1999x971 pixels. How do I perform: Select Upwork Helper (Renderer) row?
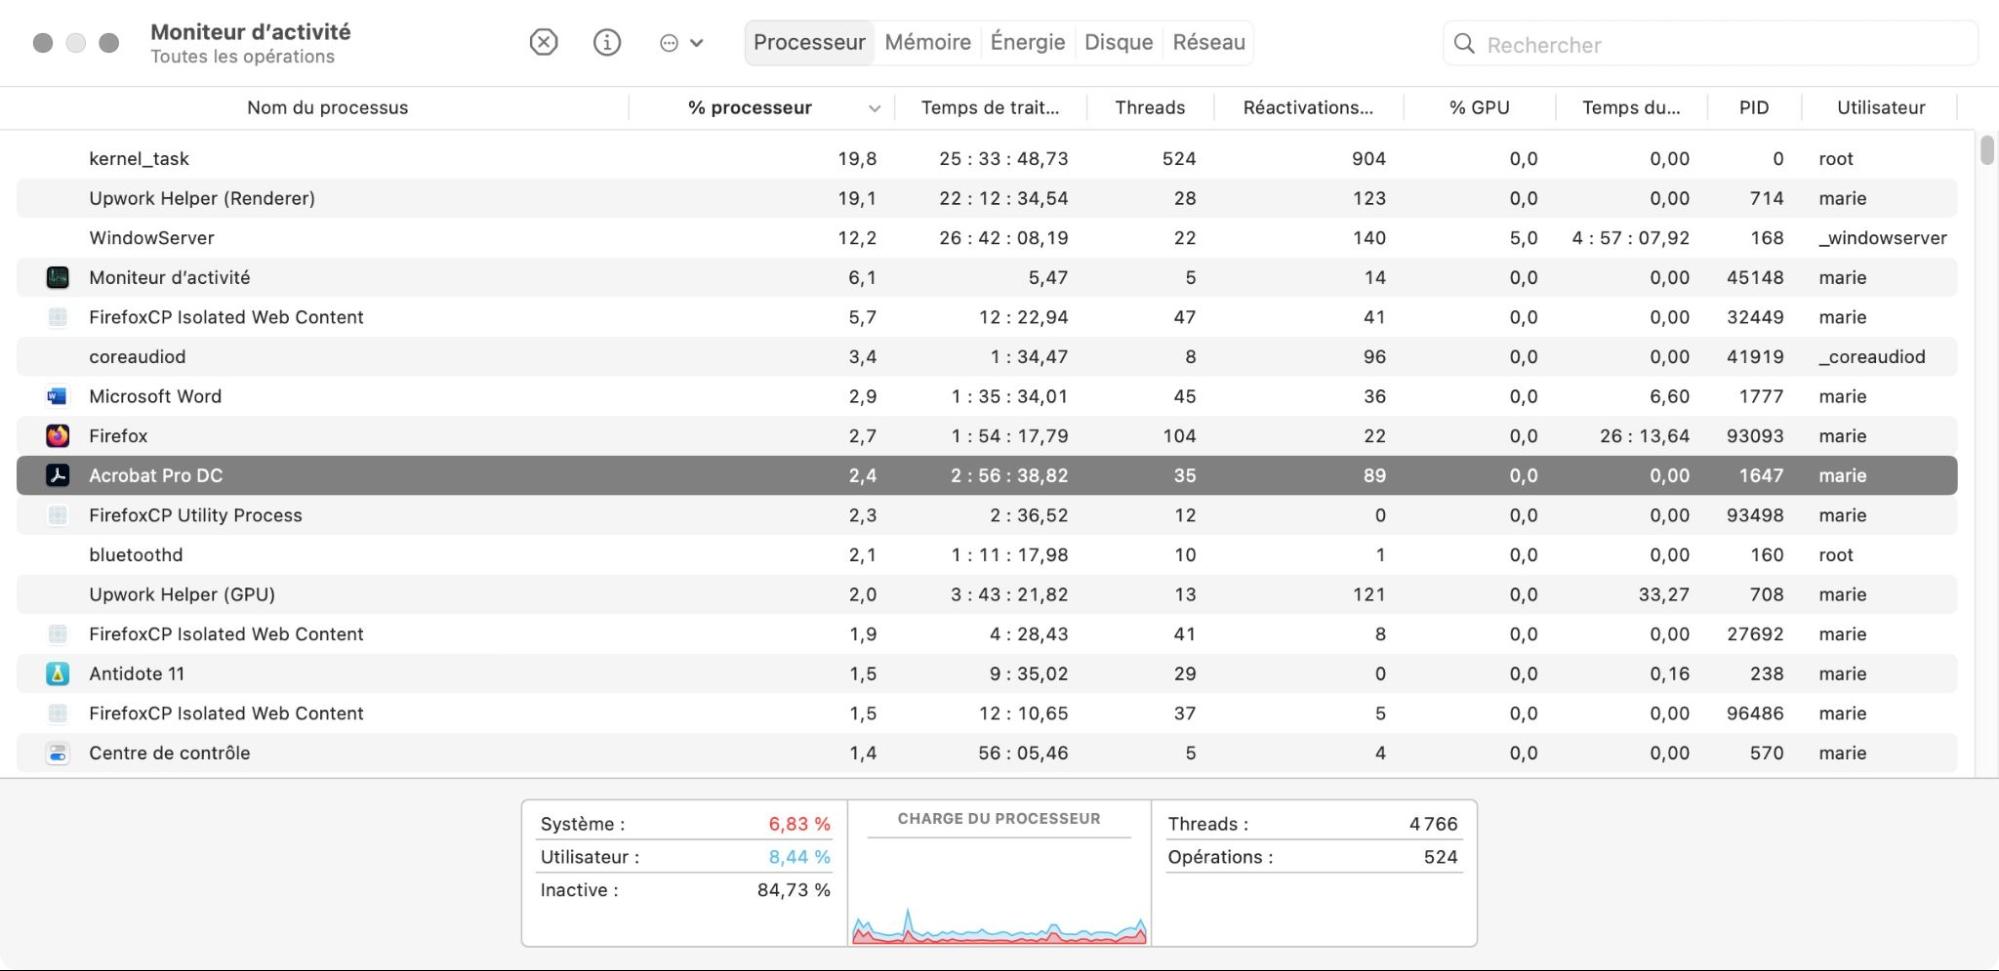tap(986, 198)
